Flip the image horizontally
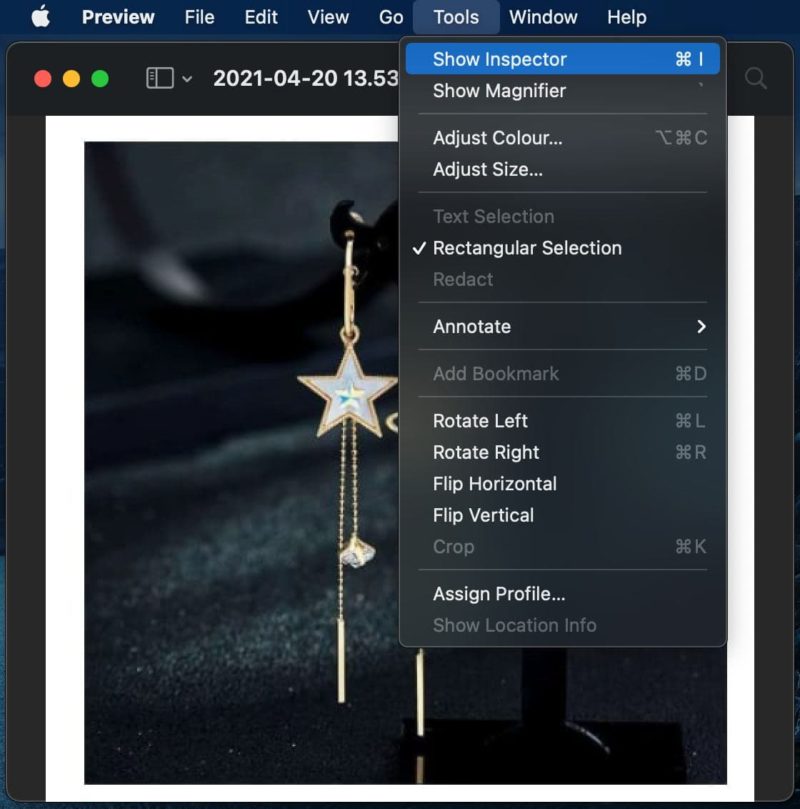 (x=494, y=484)
